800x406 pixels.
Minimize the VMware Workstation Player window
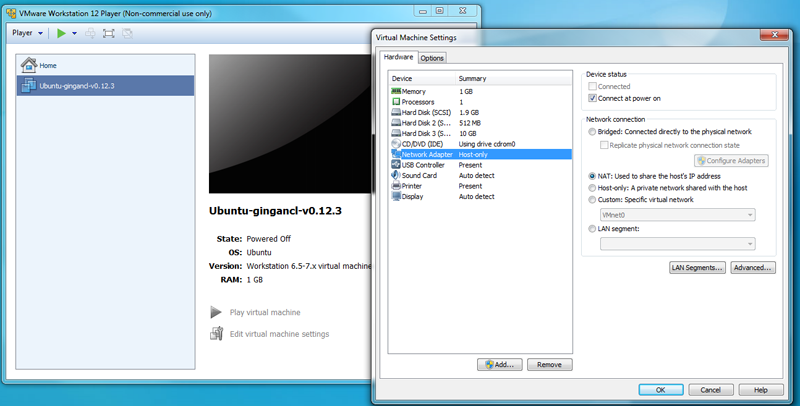[423, 11]
